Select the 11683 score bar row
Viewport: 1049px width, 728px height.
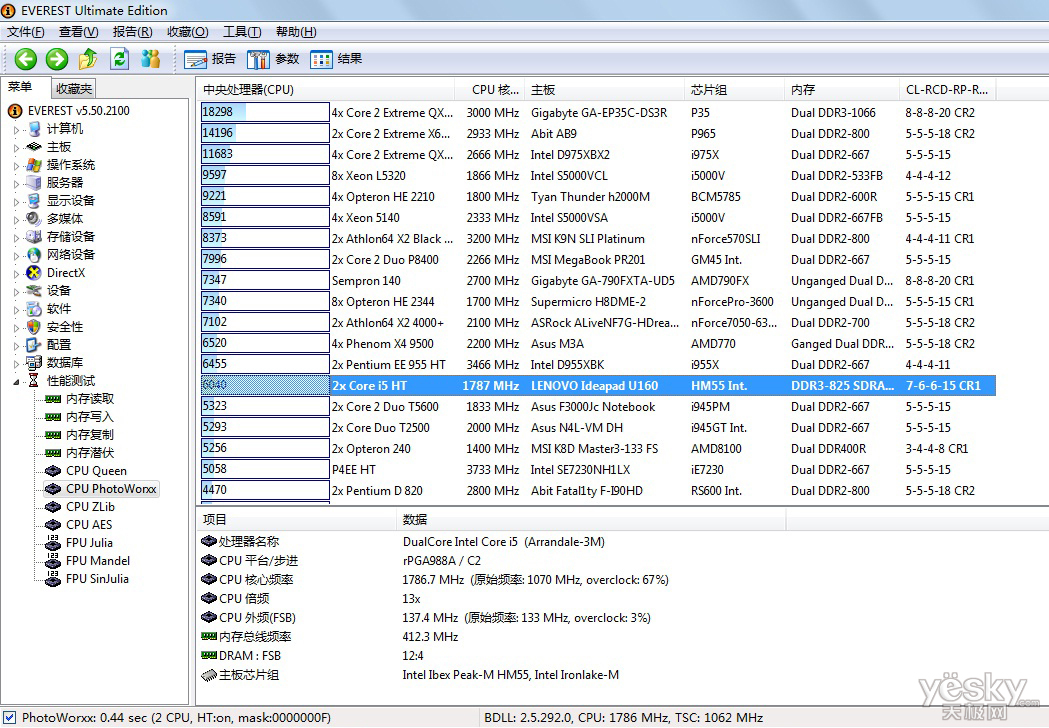pos(265,154)
